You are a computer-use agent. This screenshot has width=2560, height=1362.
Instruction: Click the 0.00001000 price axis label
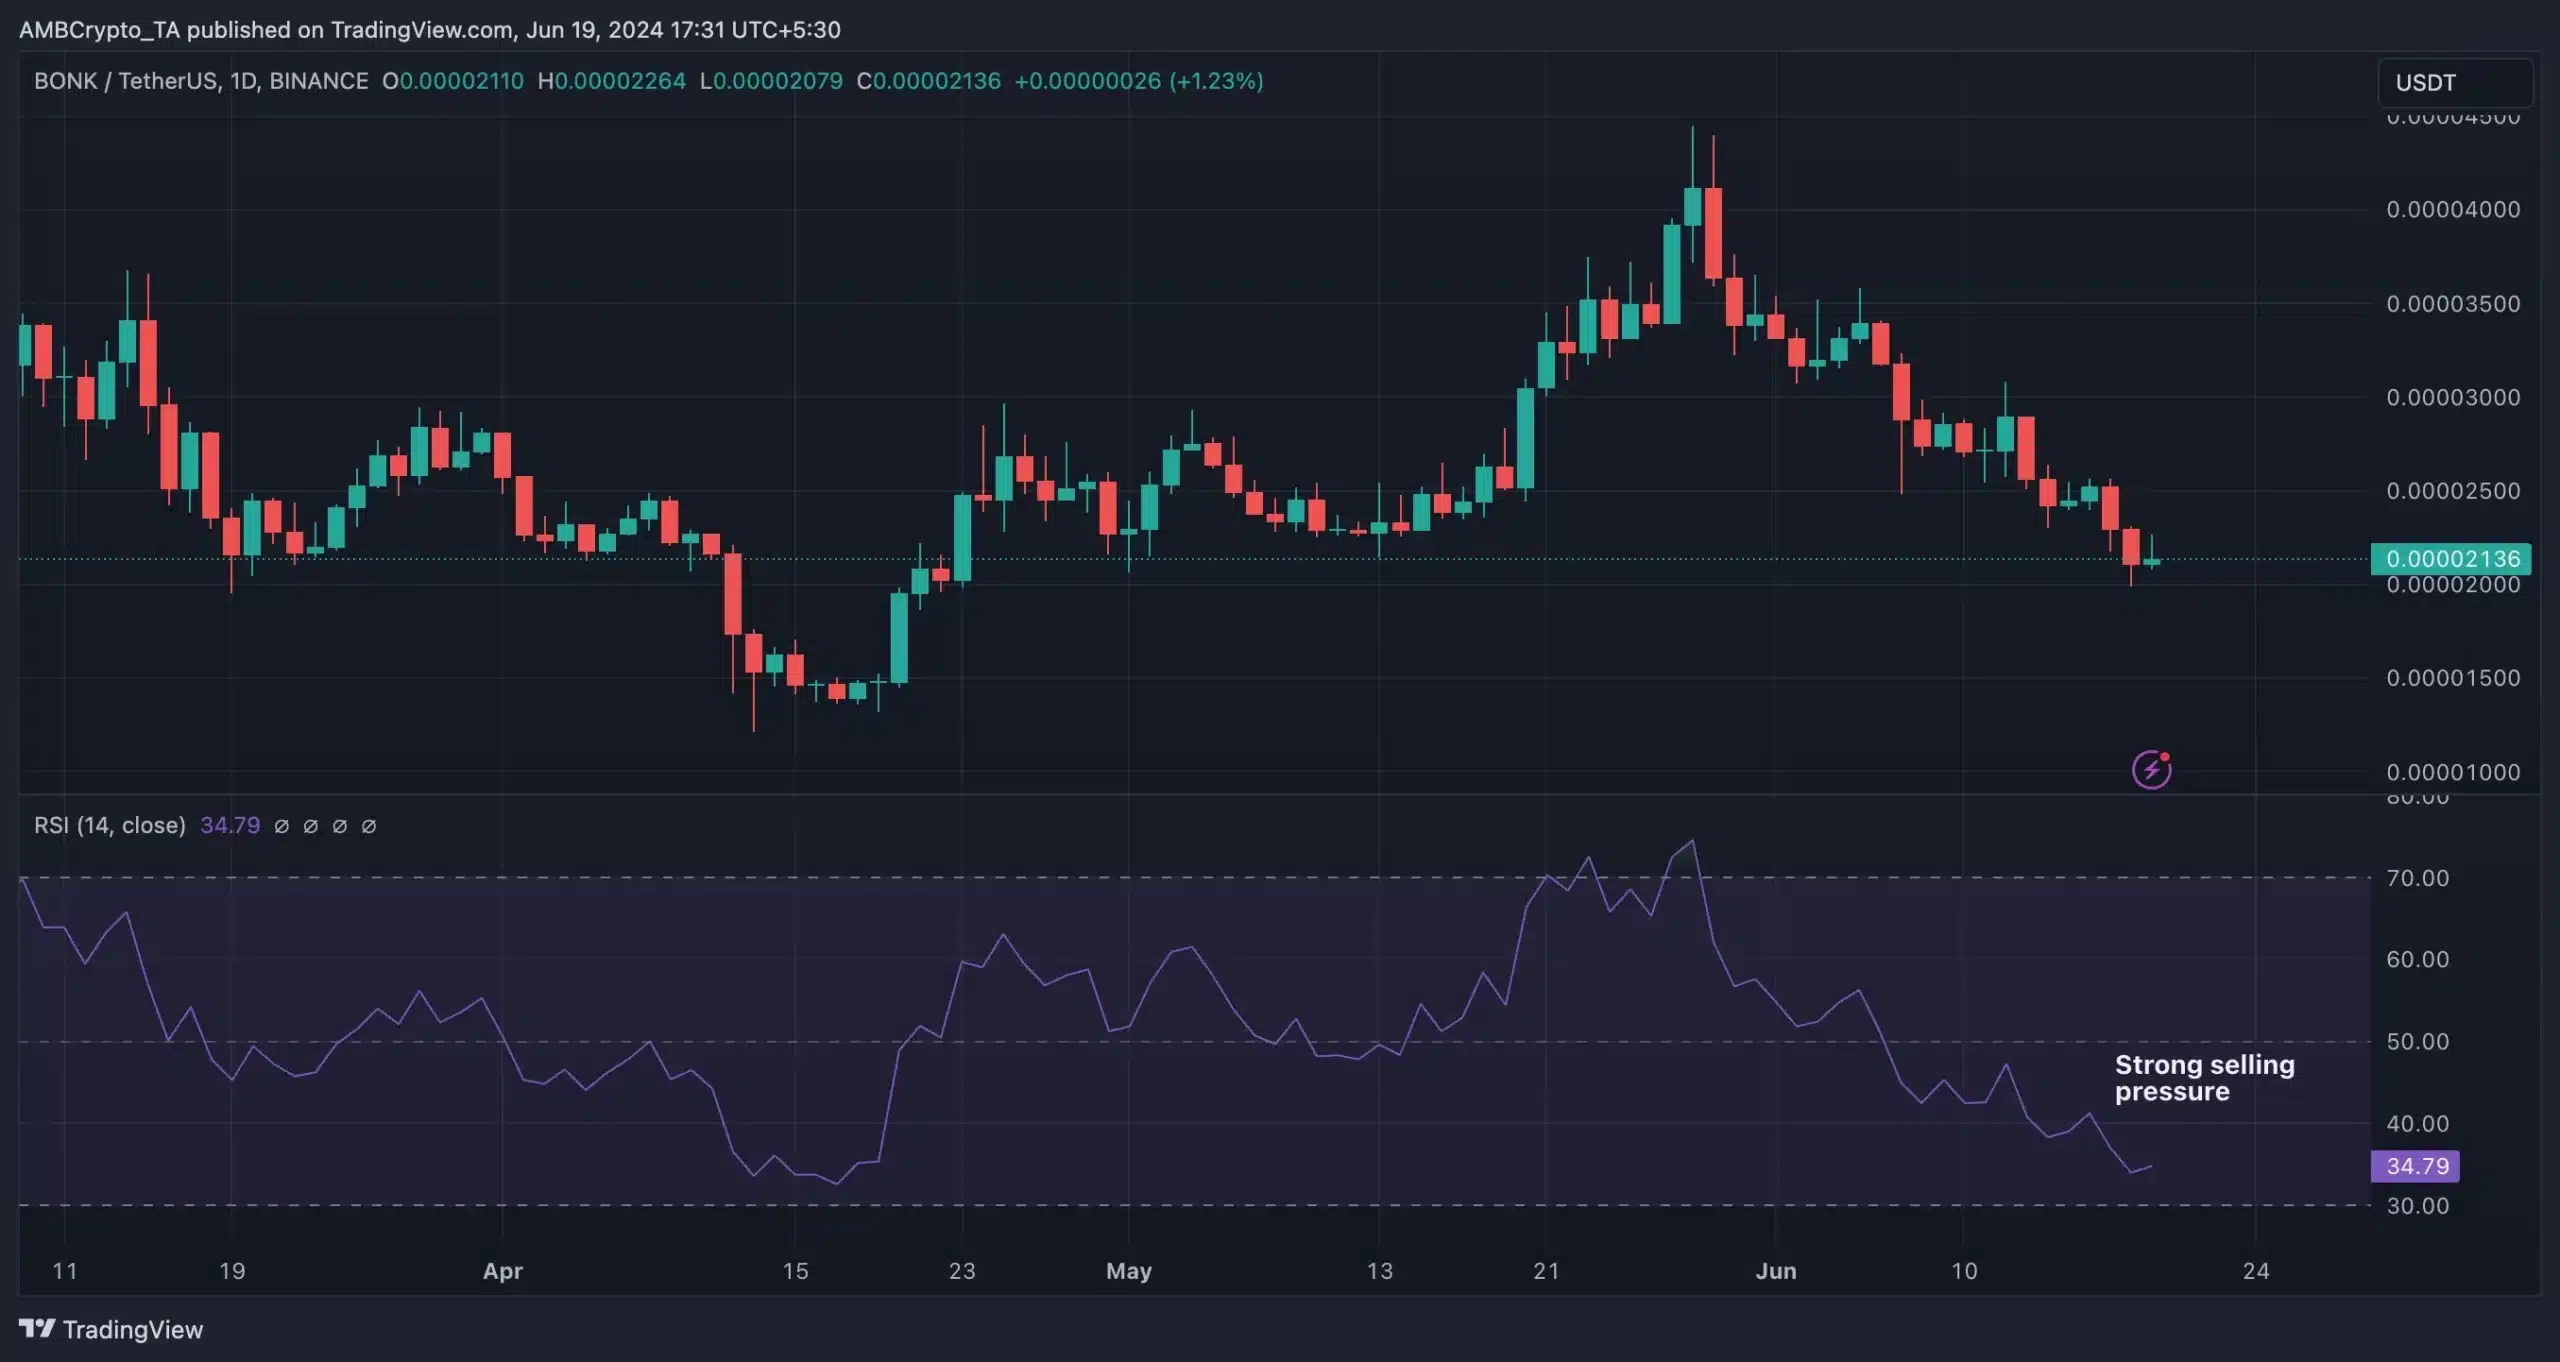click(2453, 772)
